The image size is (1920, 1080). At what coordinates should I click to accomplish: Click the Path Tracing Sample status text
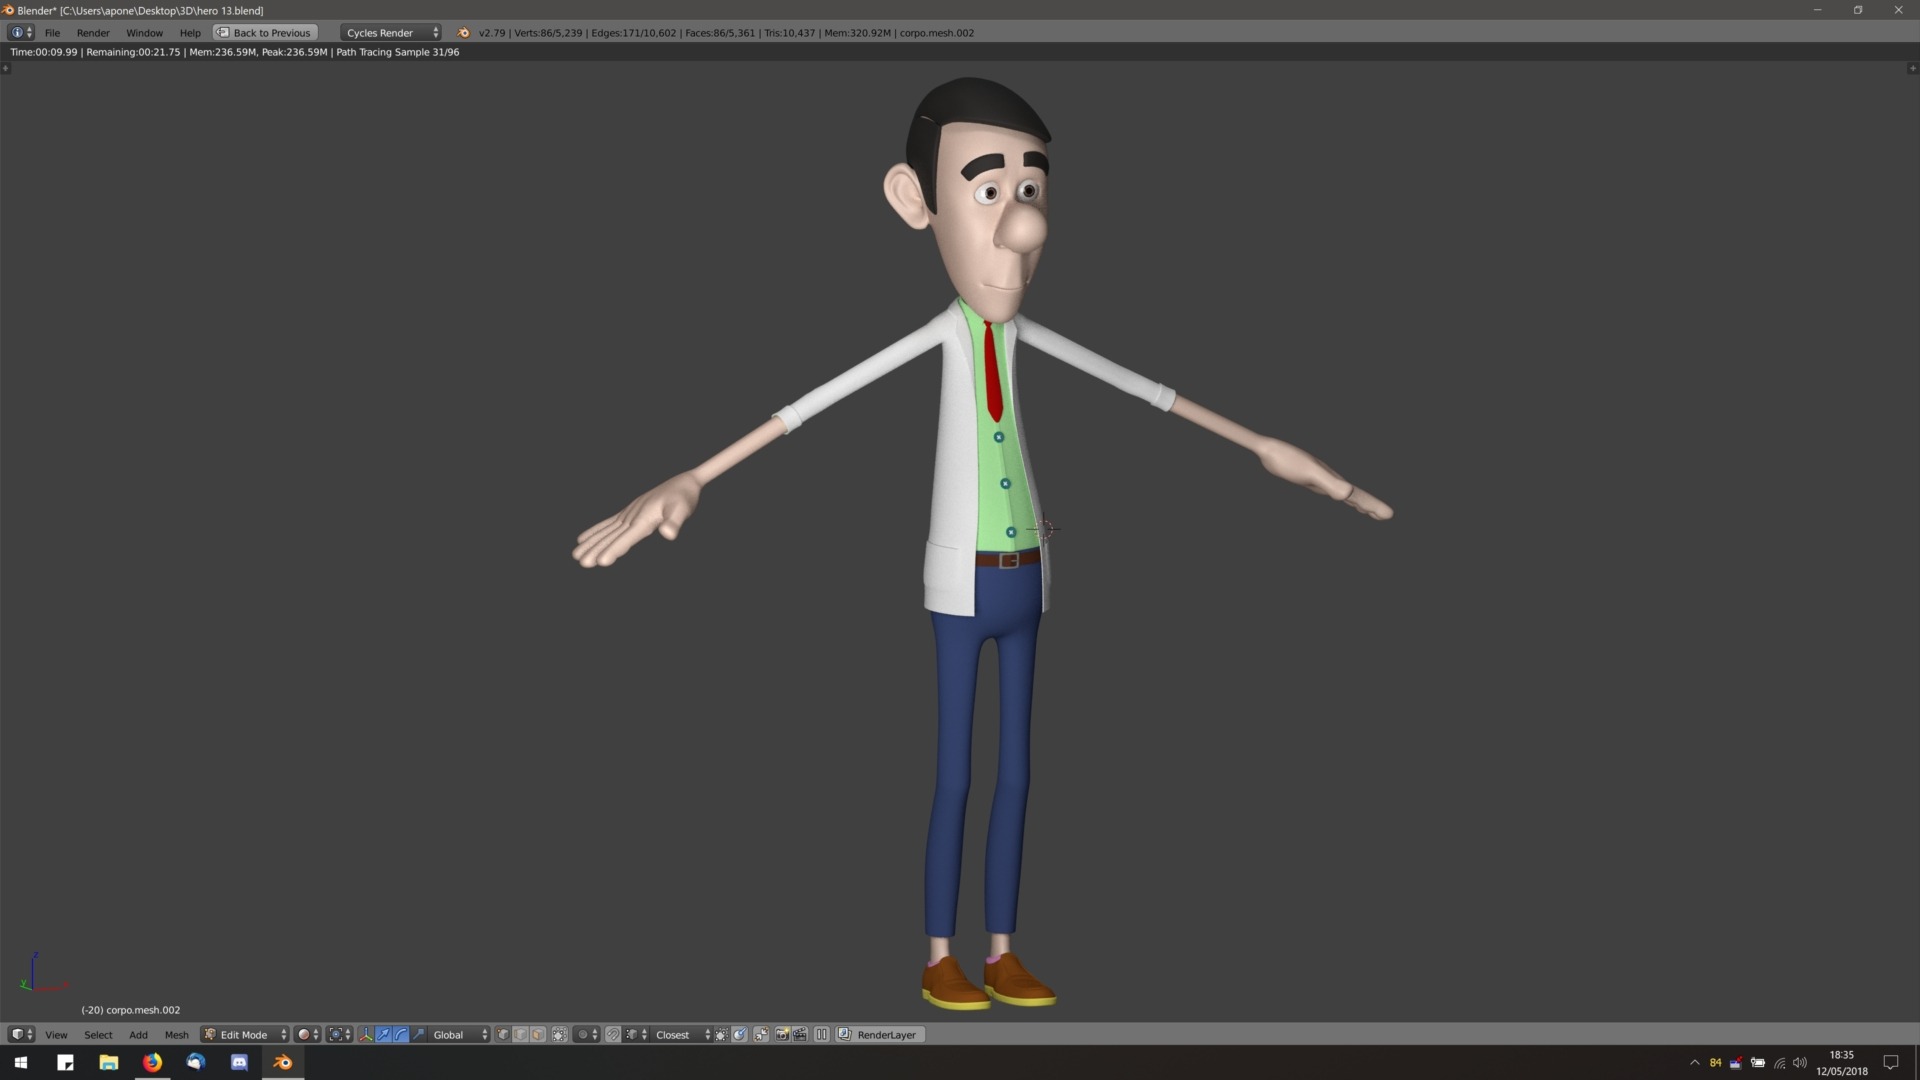[x=398, y=52]
